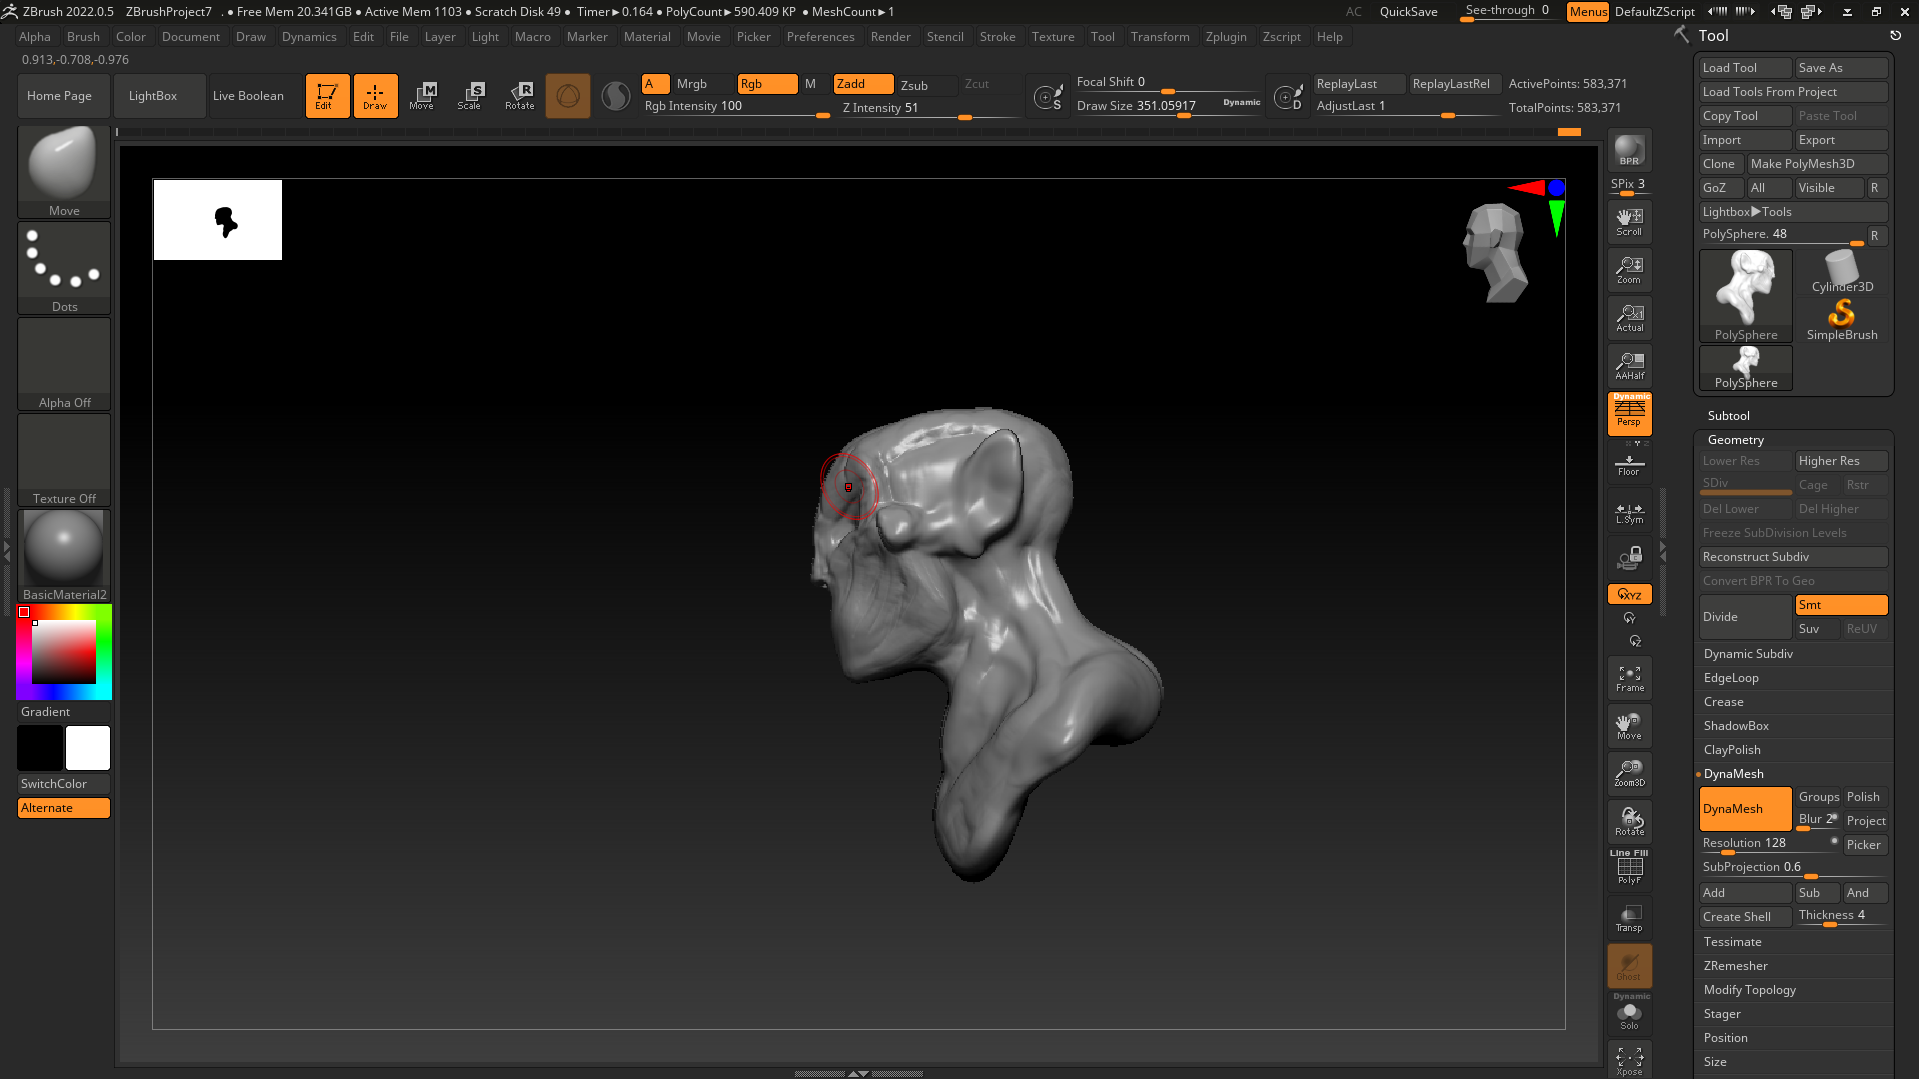The width and height of the screenshot is (1919, 1079).
Task: Toggle Perspective (Persp) mode
Action: (x=1629, y=413)
